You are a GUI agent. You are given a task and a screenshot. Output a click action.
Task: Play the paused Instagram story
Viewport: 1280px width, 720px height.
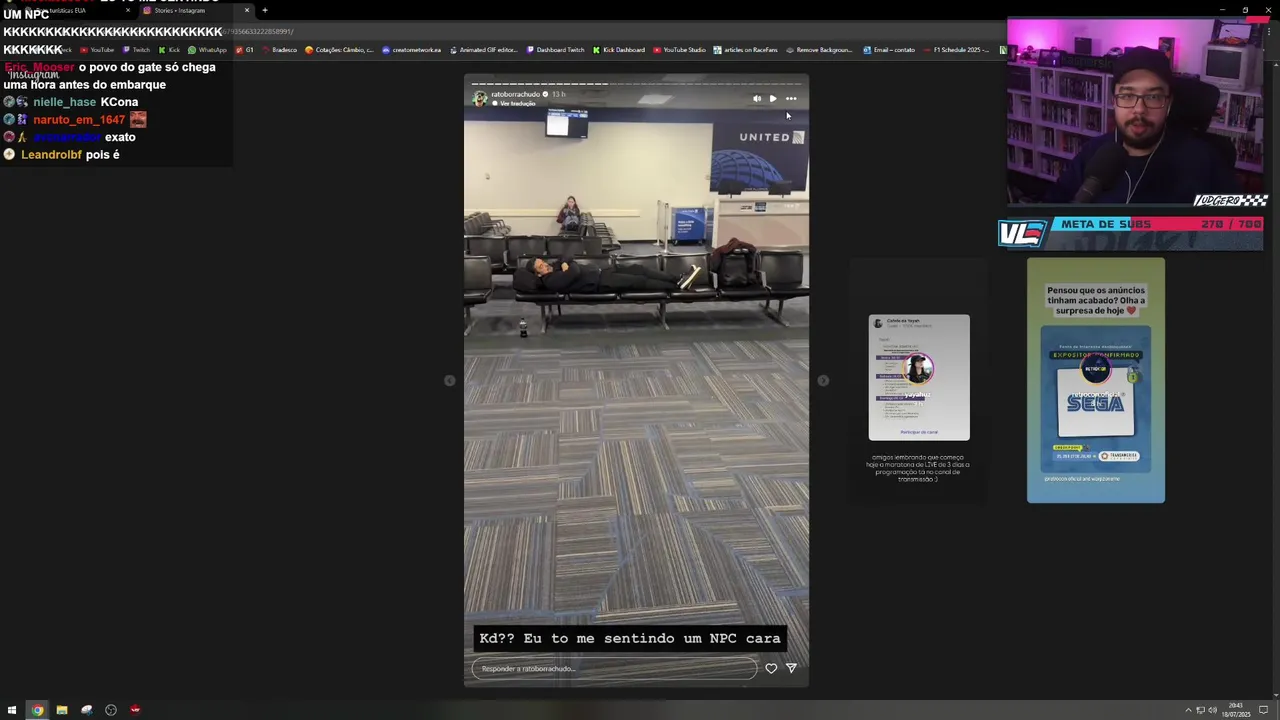(x=773, y=98)
